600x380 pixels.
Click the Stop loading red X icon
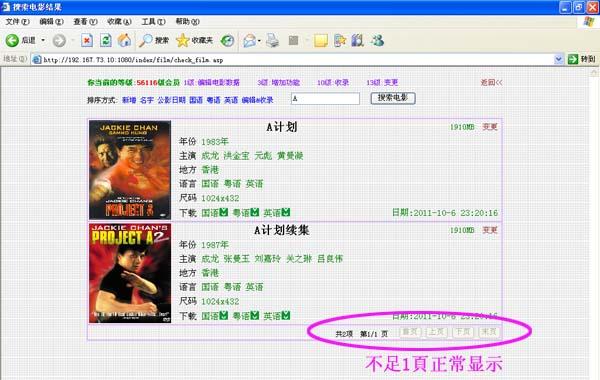(x=87, y=40)
